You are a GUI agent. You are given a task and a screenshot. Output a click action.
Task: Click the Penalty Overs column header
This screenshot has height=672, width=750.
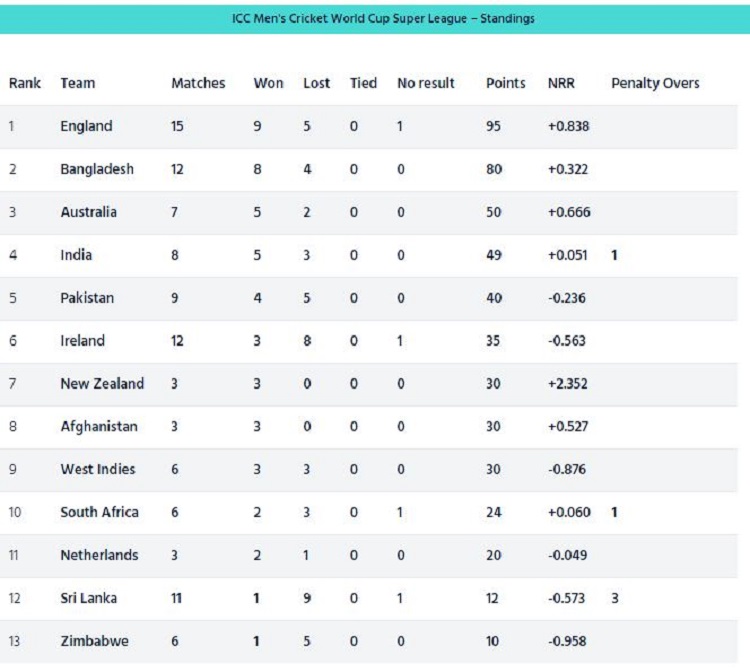[x=655, y=83]
